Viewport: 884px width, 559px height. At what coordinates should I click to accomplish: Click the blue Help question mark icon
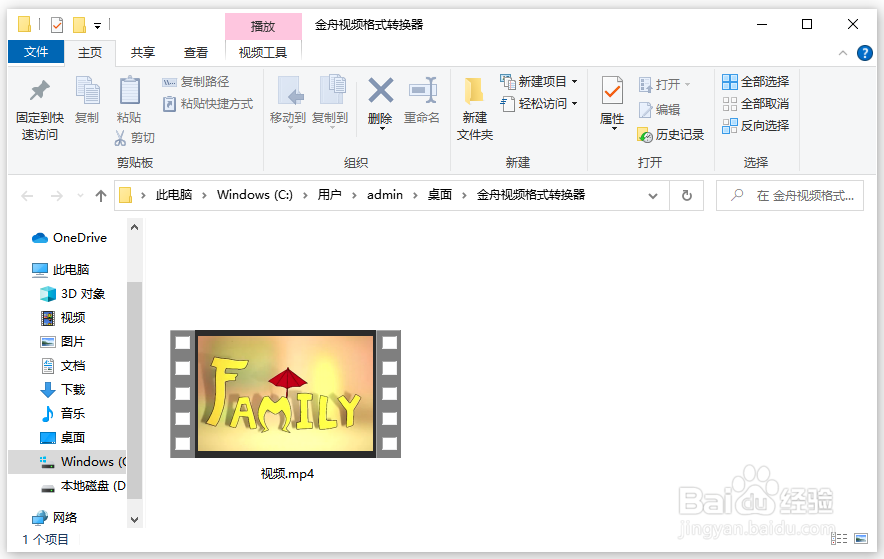point(864,53)
